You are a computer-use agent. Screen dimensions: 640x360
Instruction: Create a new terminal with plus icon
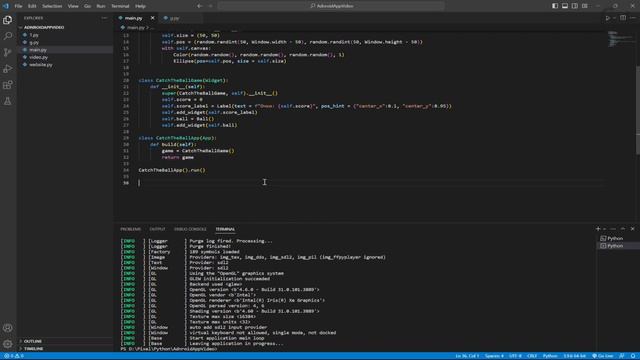(x=598, y=229)
